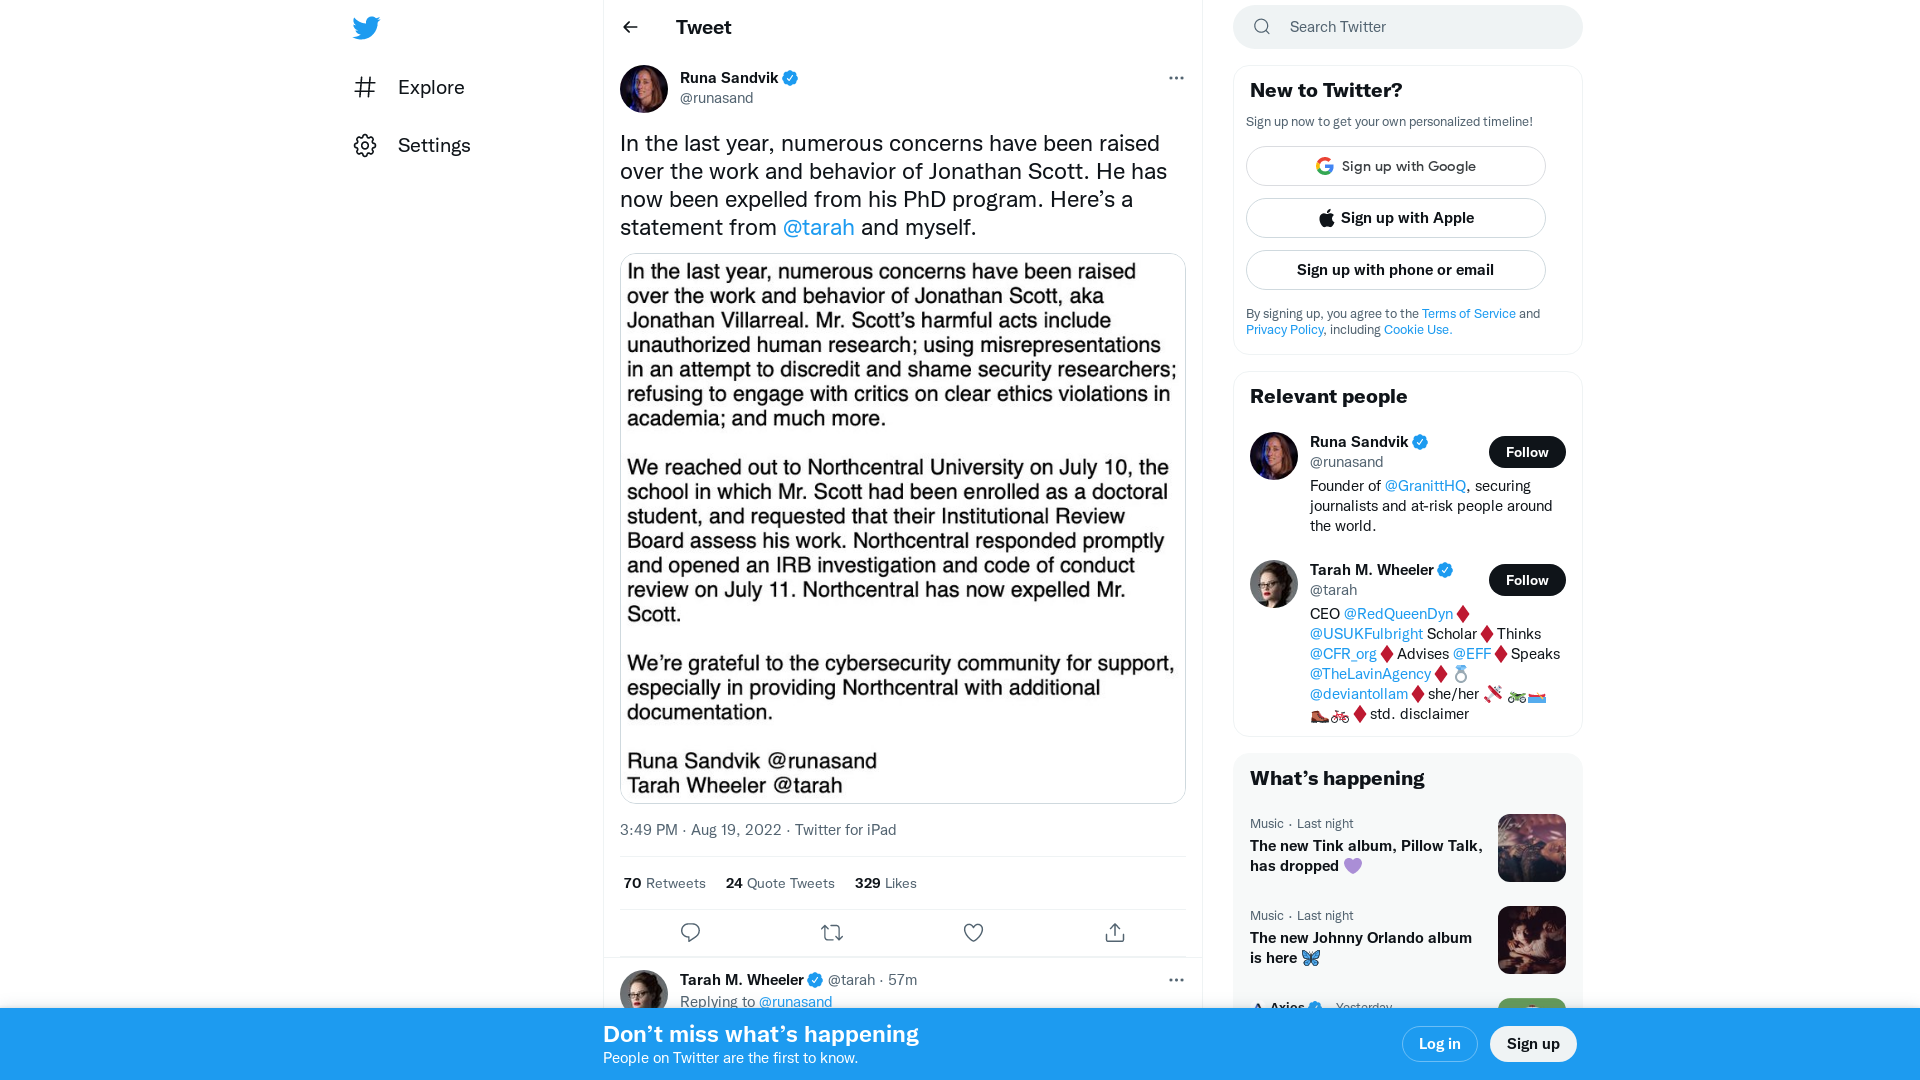This screenshot has height=1080, width=1920.
Task: Open Settings from the sidebar
Action: [412, 145]
